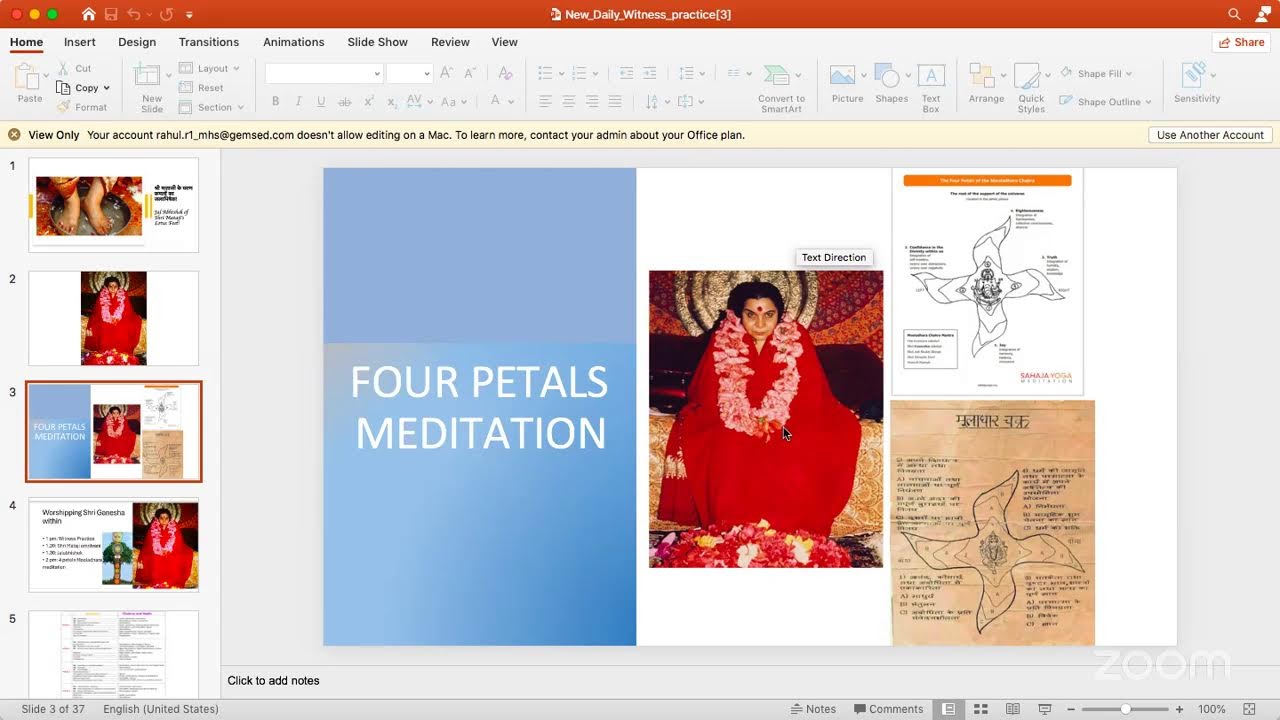Toggle Align Left

tap(545, 101)
